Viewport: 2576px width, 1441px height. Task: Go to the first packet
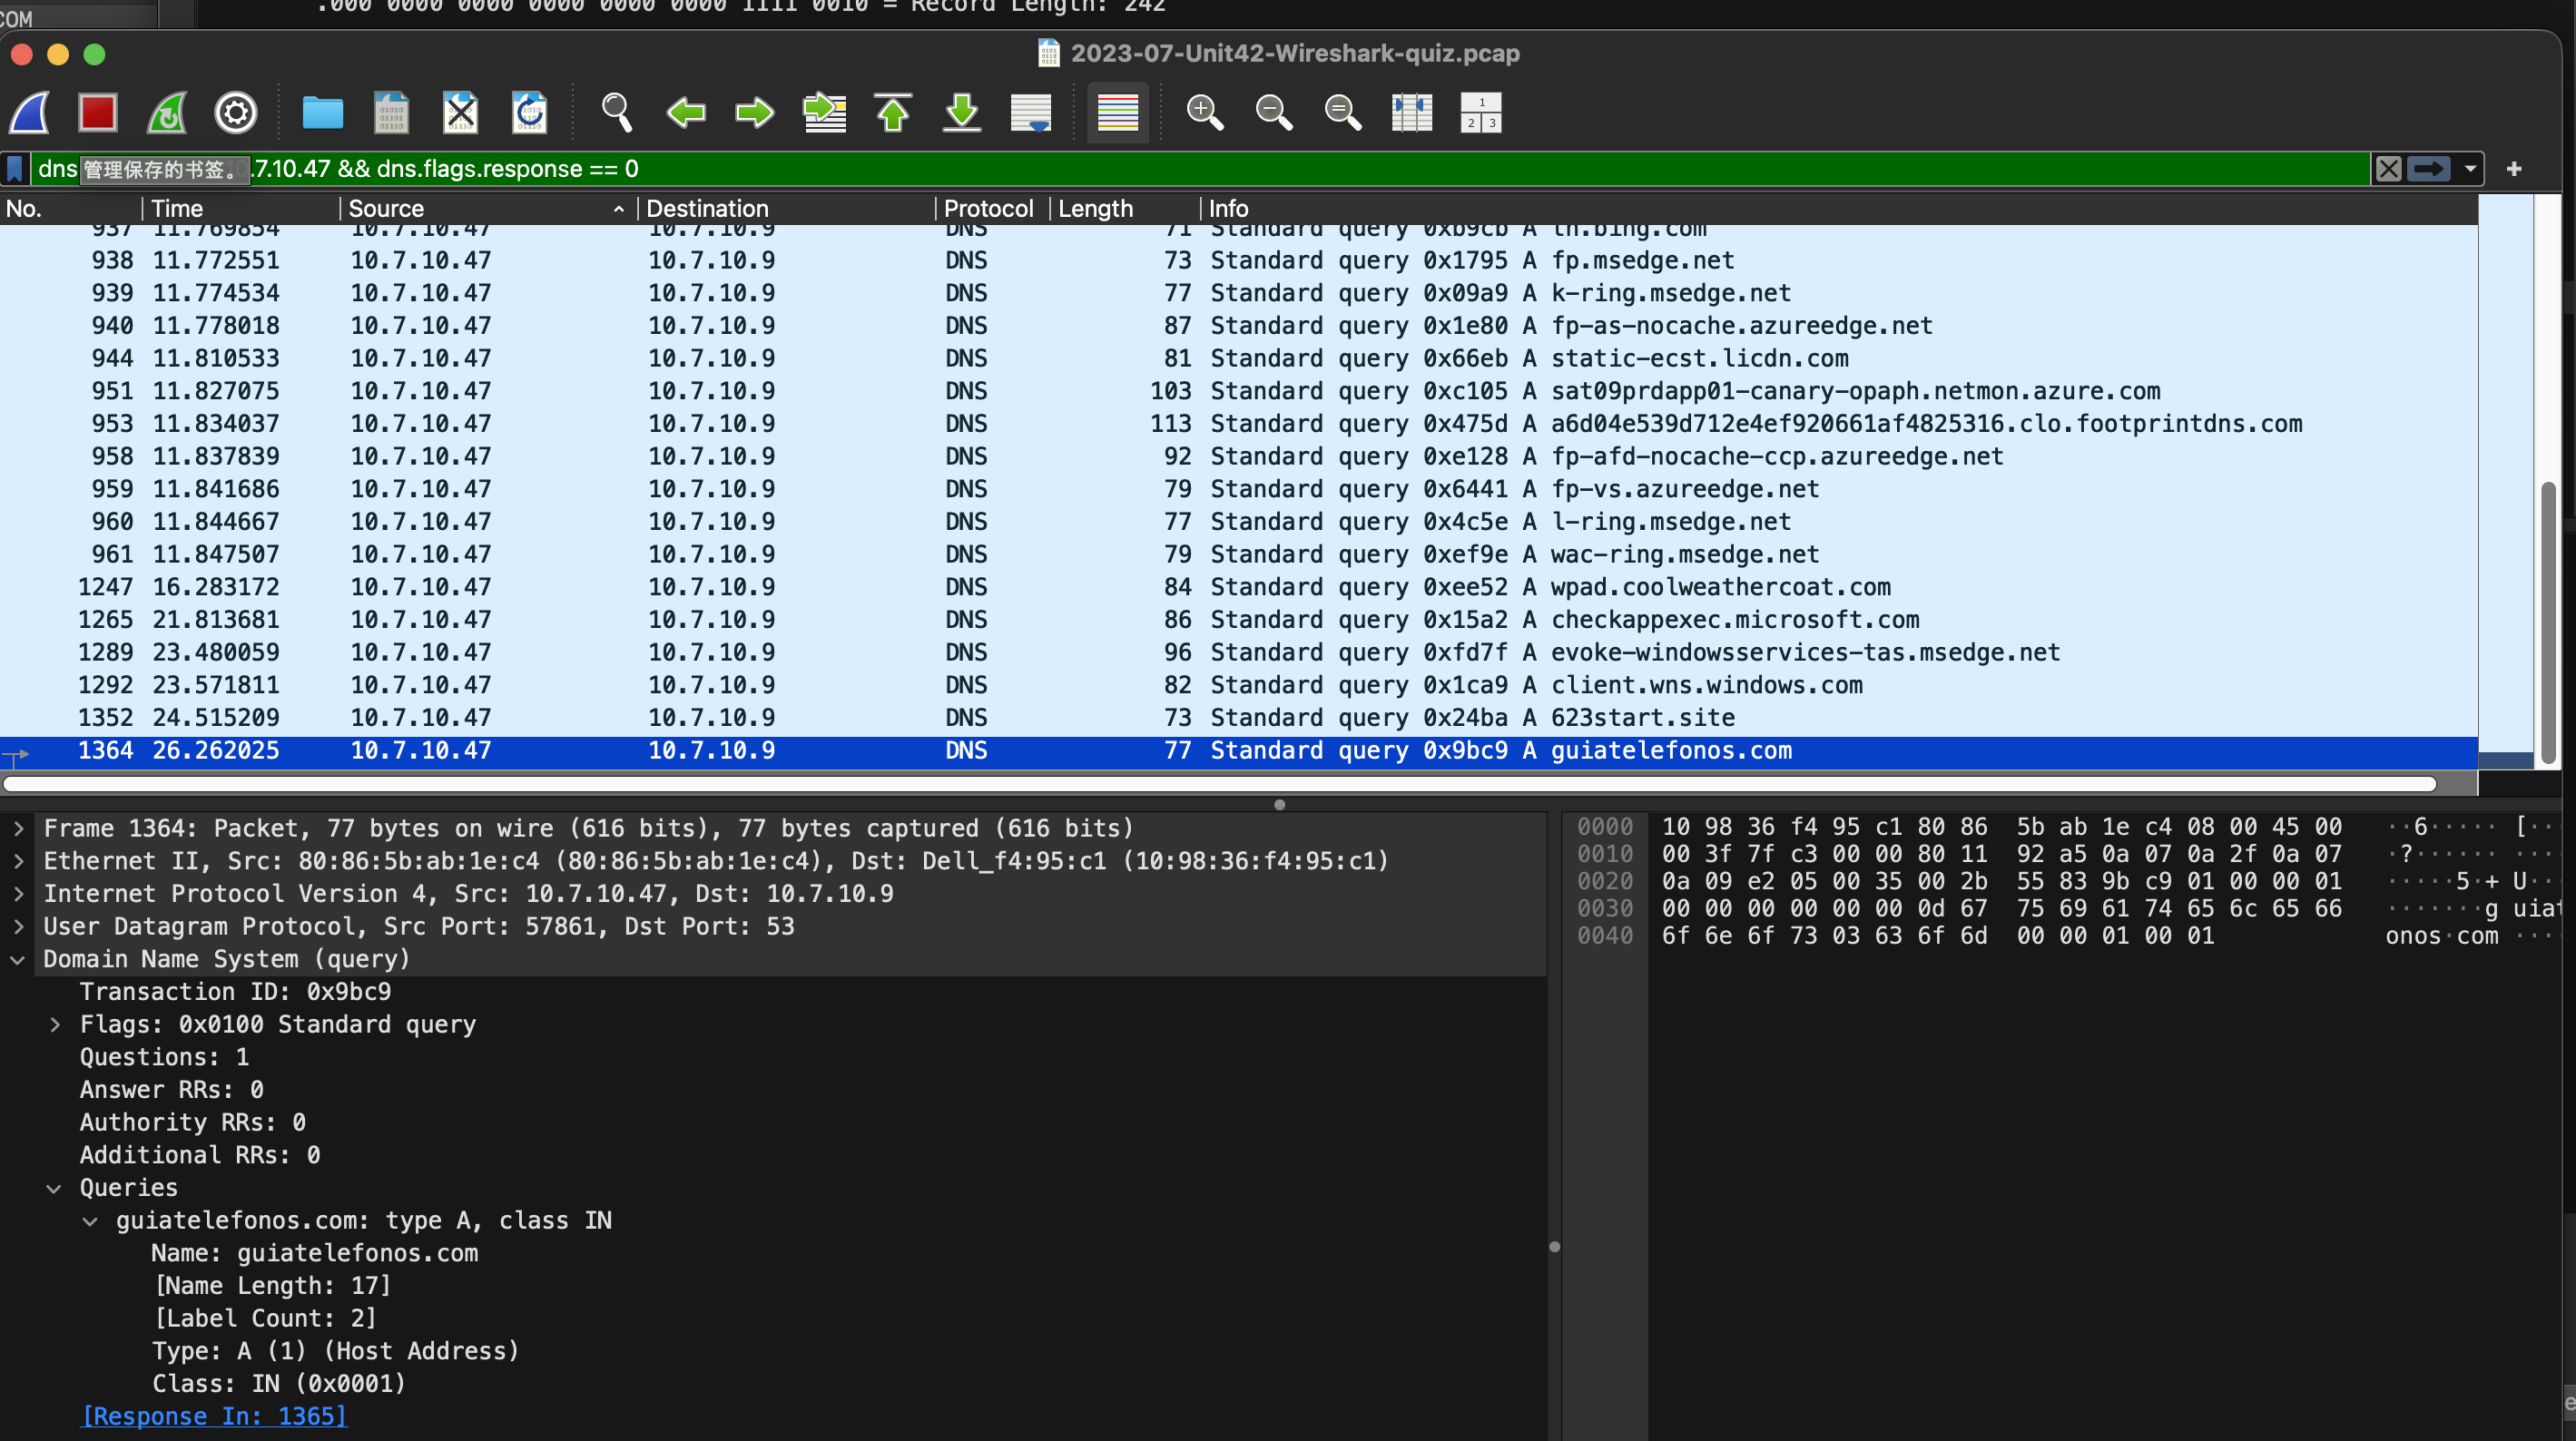click(893, 113)
